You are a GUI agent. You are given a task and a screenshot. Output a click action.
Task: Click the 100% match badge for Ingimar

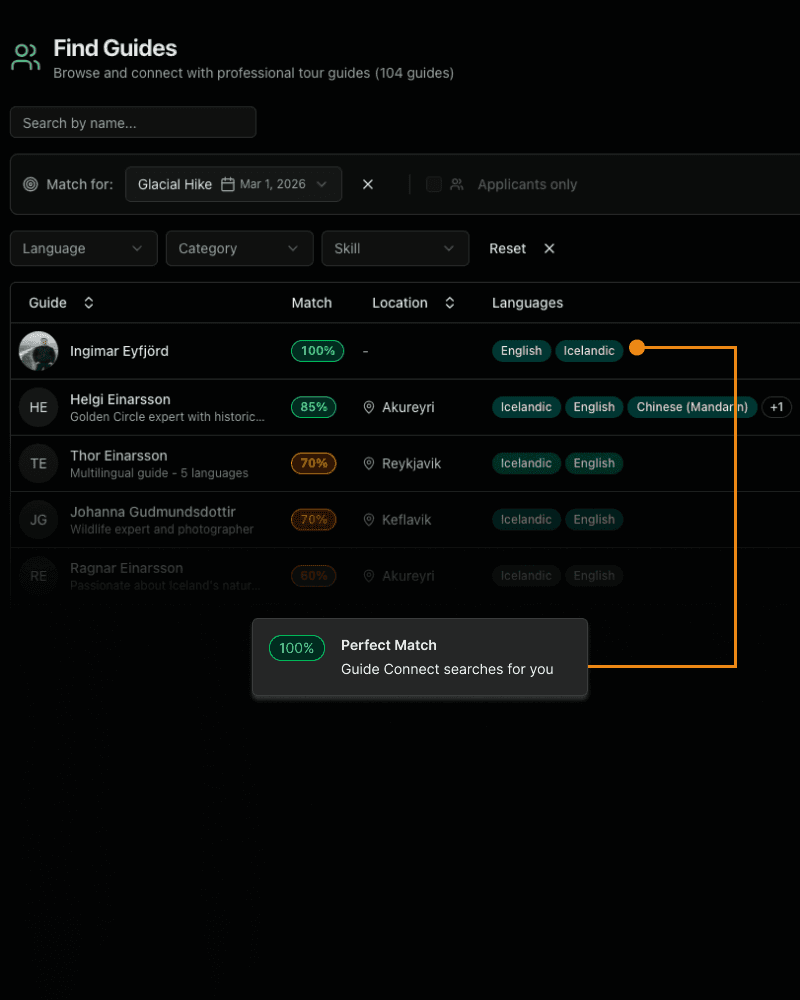click(317, 351)
